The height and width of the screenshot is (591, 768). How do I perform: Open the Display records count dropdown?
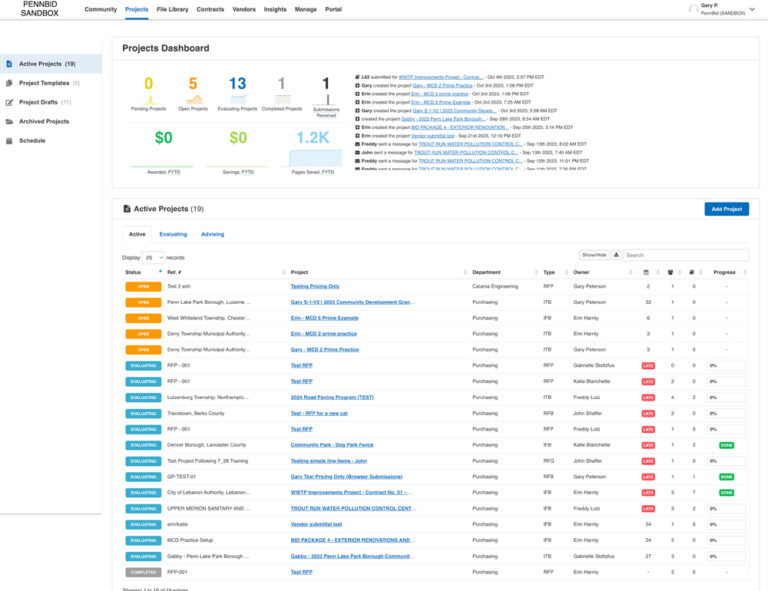point(153,257)
